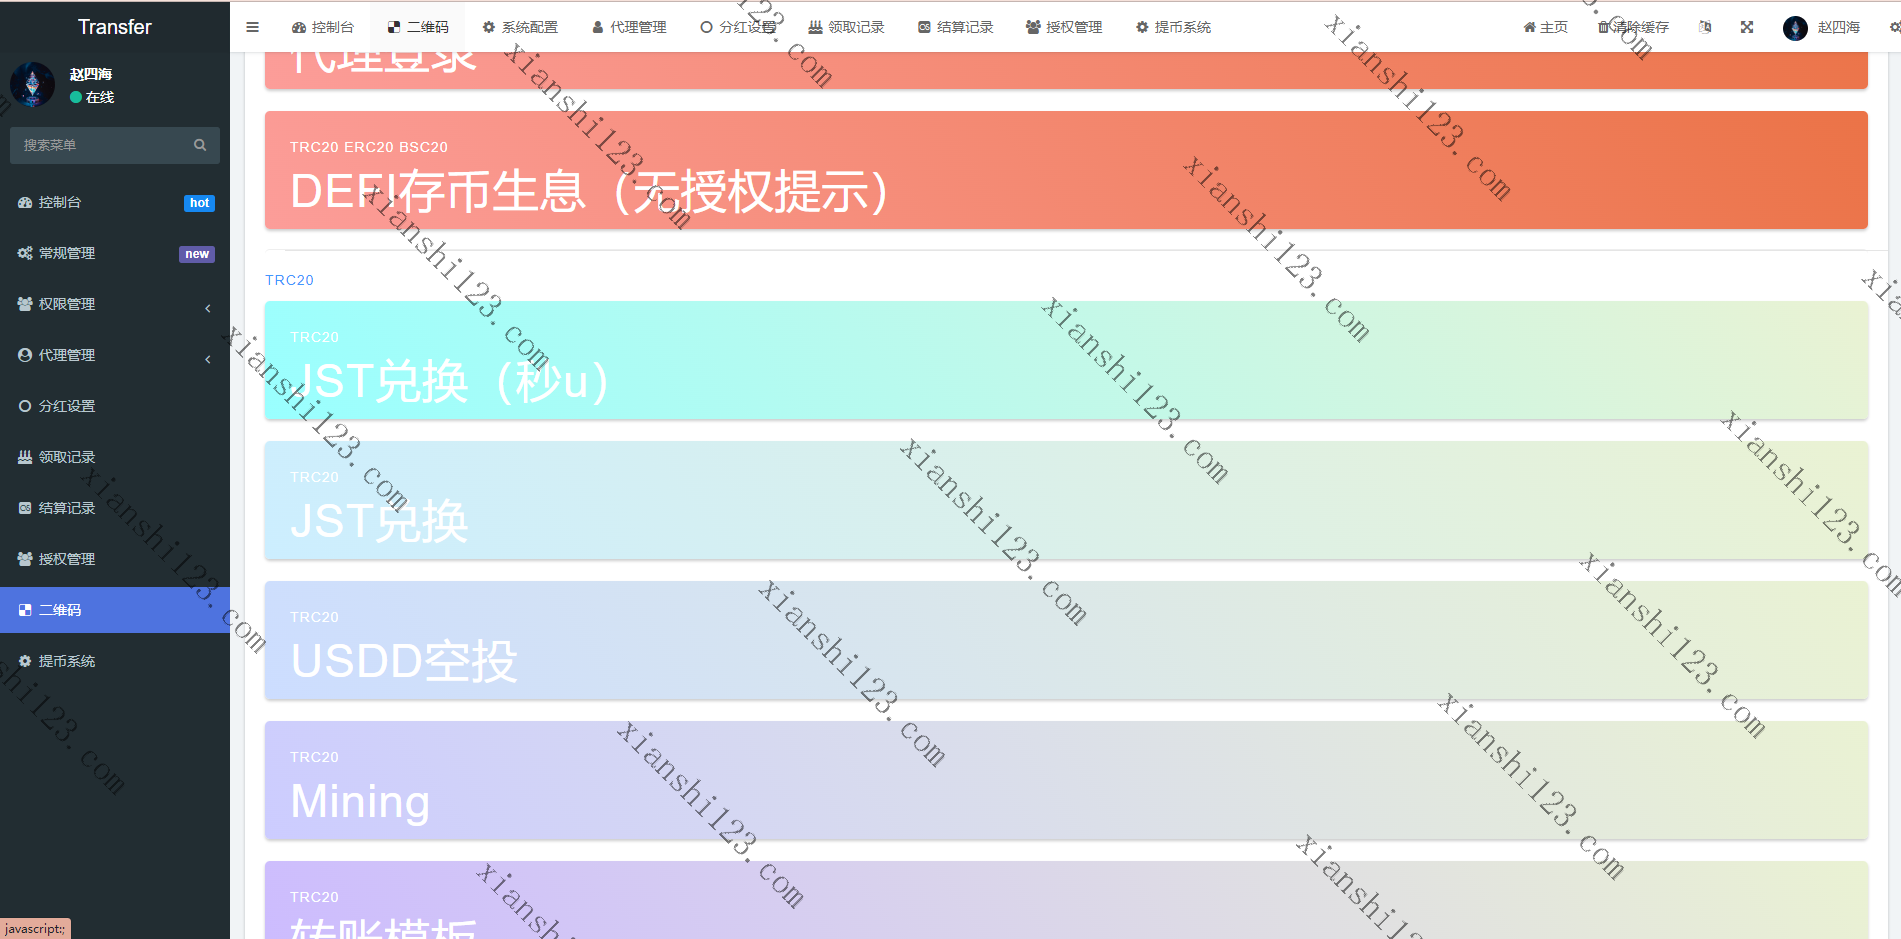Click the user-circle icon of sidebar 代理管理
The height and width of the screenshot is (939, 1901).
(x=25, y=355)
